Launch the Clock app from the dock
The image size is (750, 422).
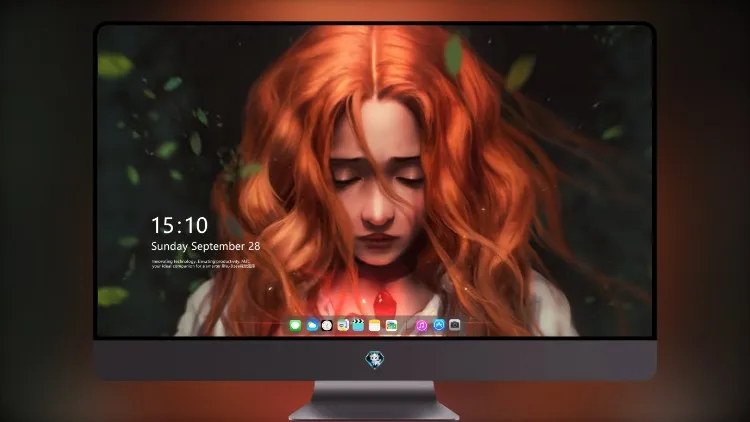pyautogui.click(x=327, y=326)
